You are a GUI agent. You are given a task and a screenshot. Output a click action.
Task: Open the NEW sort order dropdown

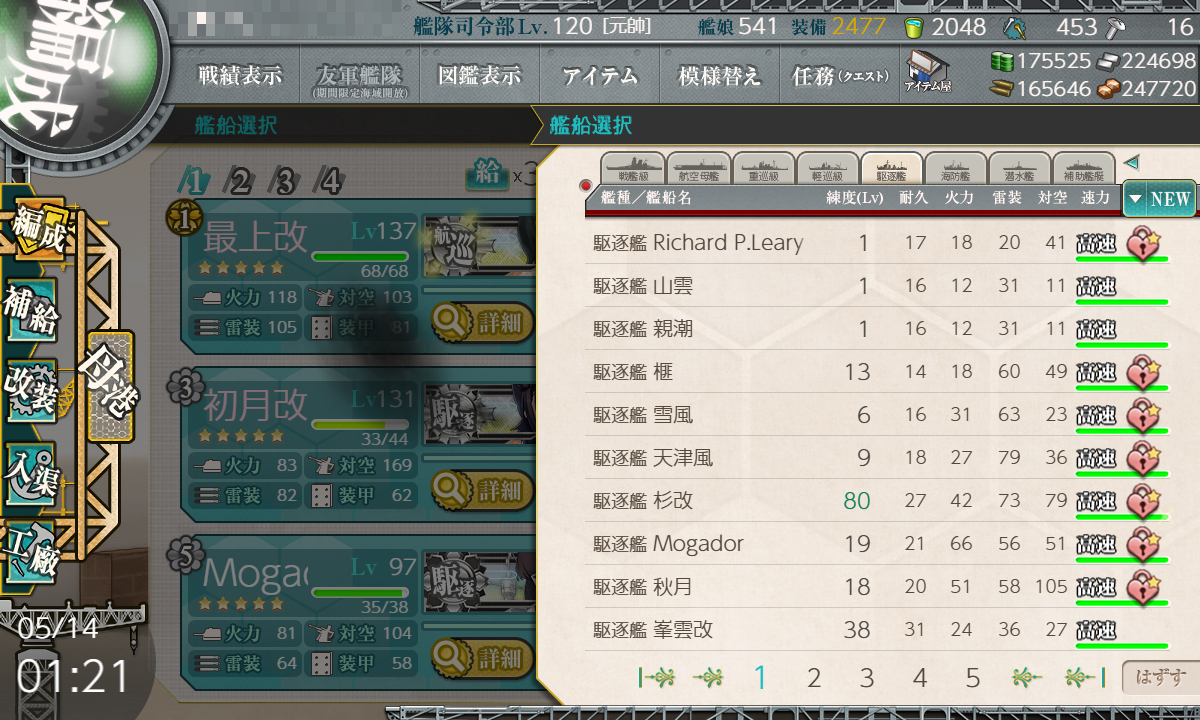pos(1159,198)
